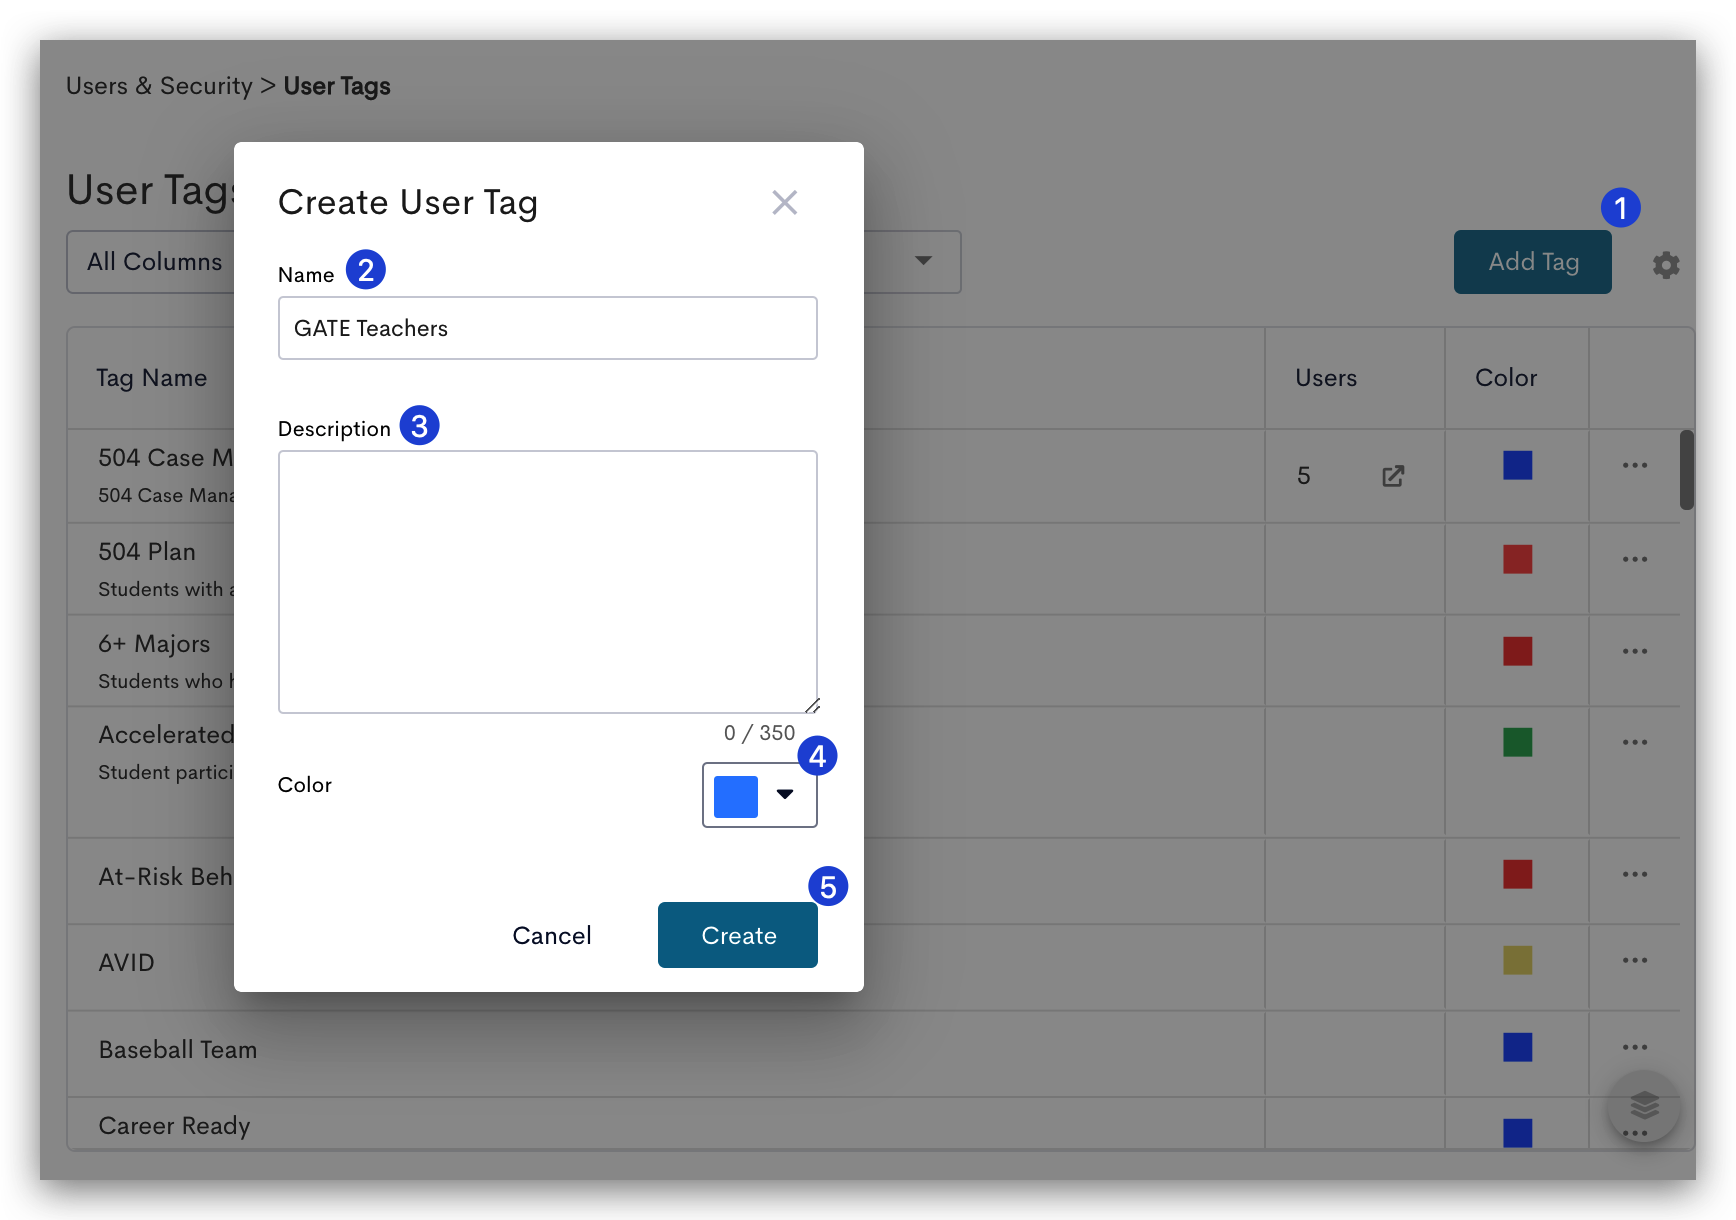The height and width of the screenshot is (1220, 1736).
Task: Click the description resize handle
Action: coord(812,706)
